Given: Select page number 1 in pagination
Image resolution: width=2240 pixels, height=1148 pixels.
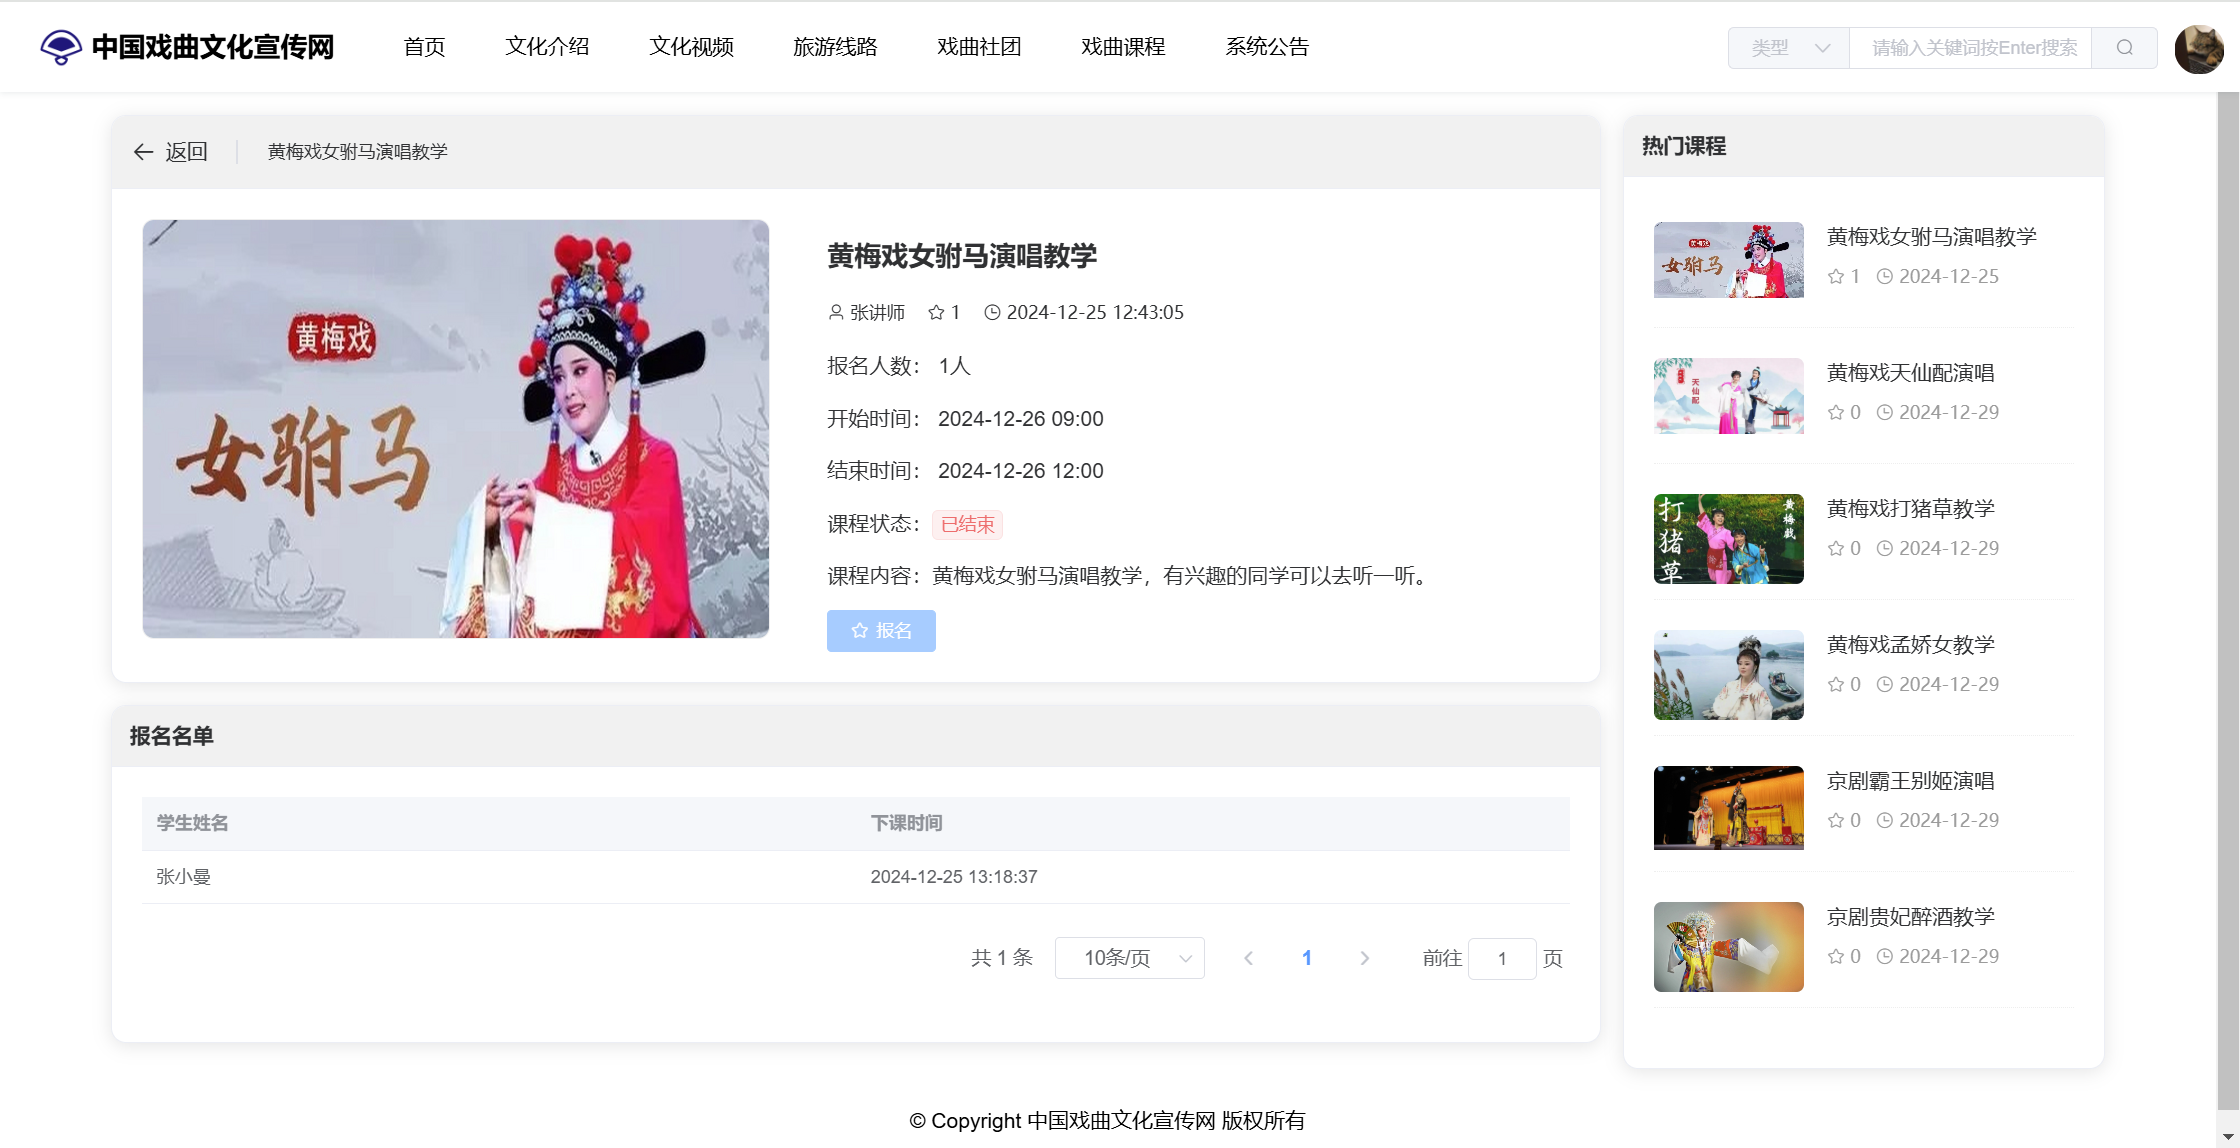Looking at the screenshot, I should point(1306,958).
